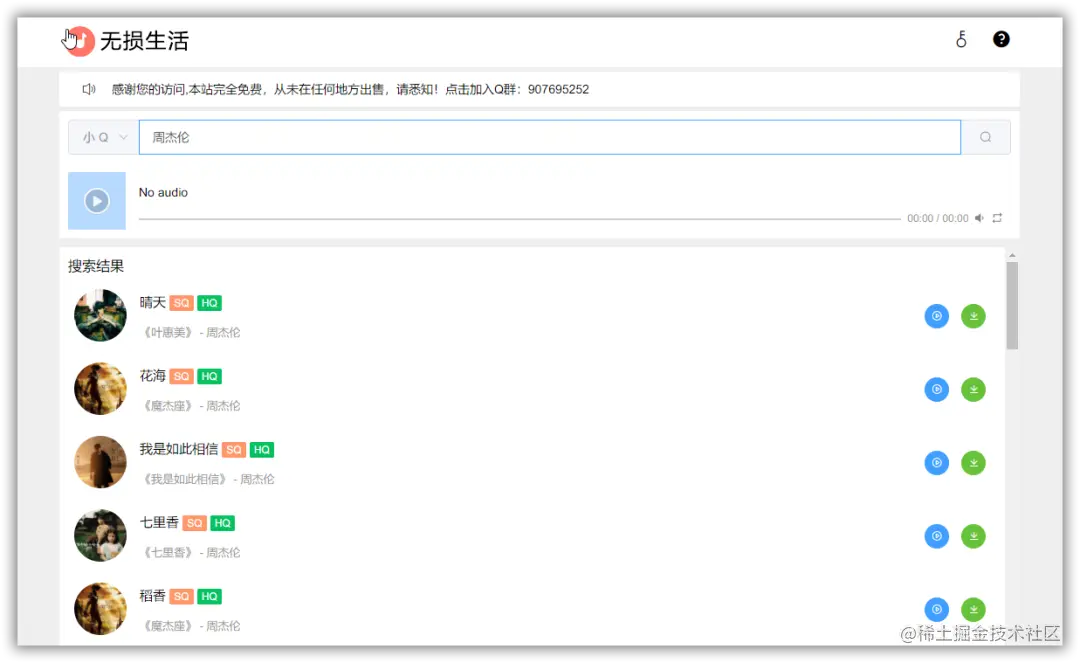Click the 我是如此相信 album cover thumbnail
This screenshot has height=663, width=1080.
(101, 462)
